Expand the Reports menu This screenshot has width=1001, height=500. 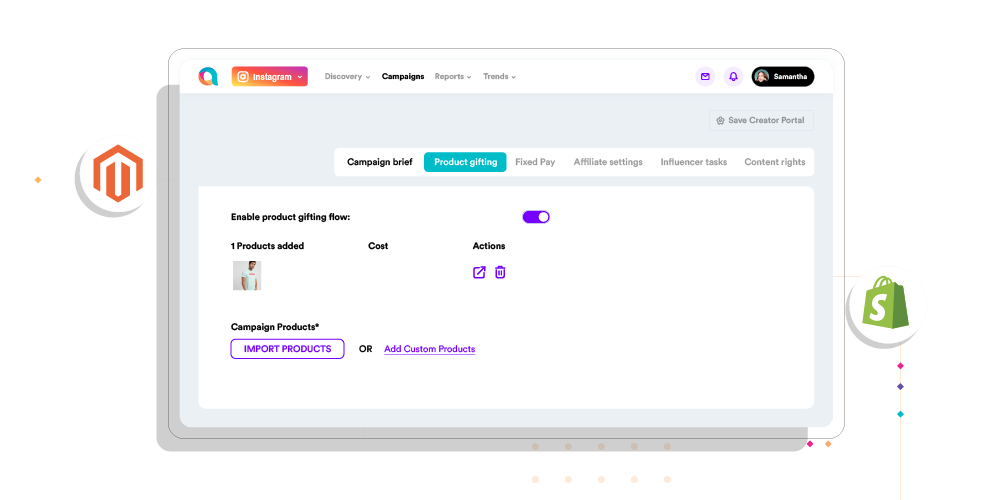coord(453,77)
